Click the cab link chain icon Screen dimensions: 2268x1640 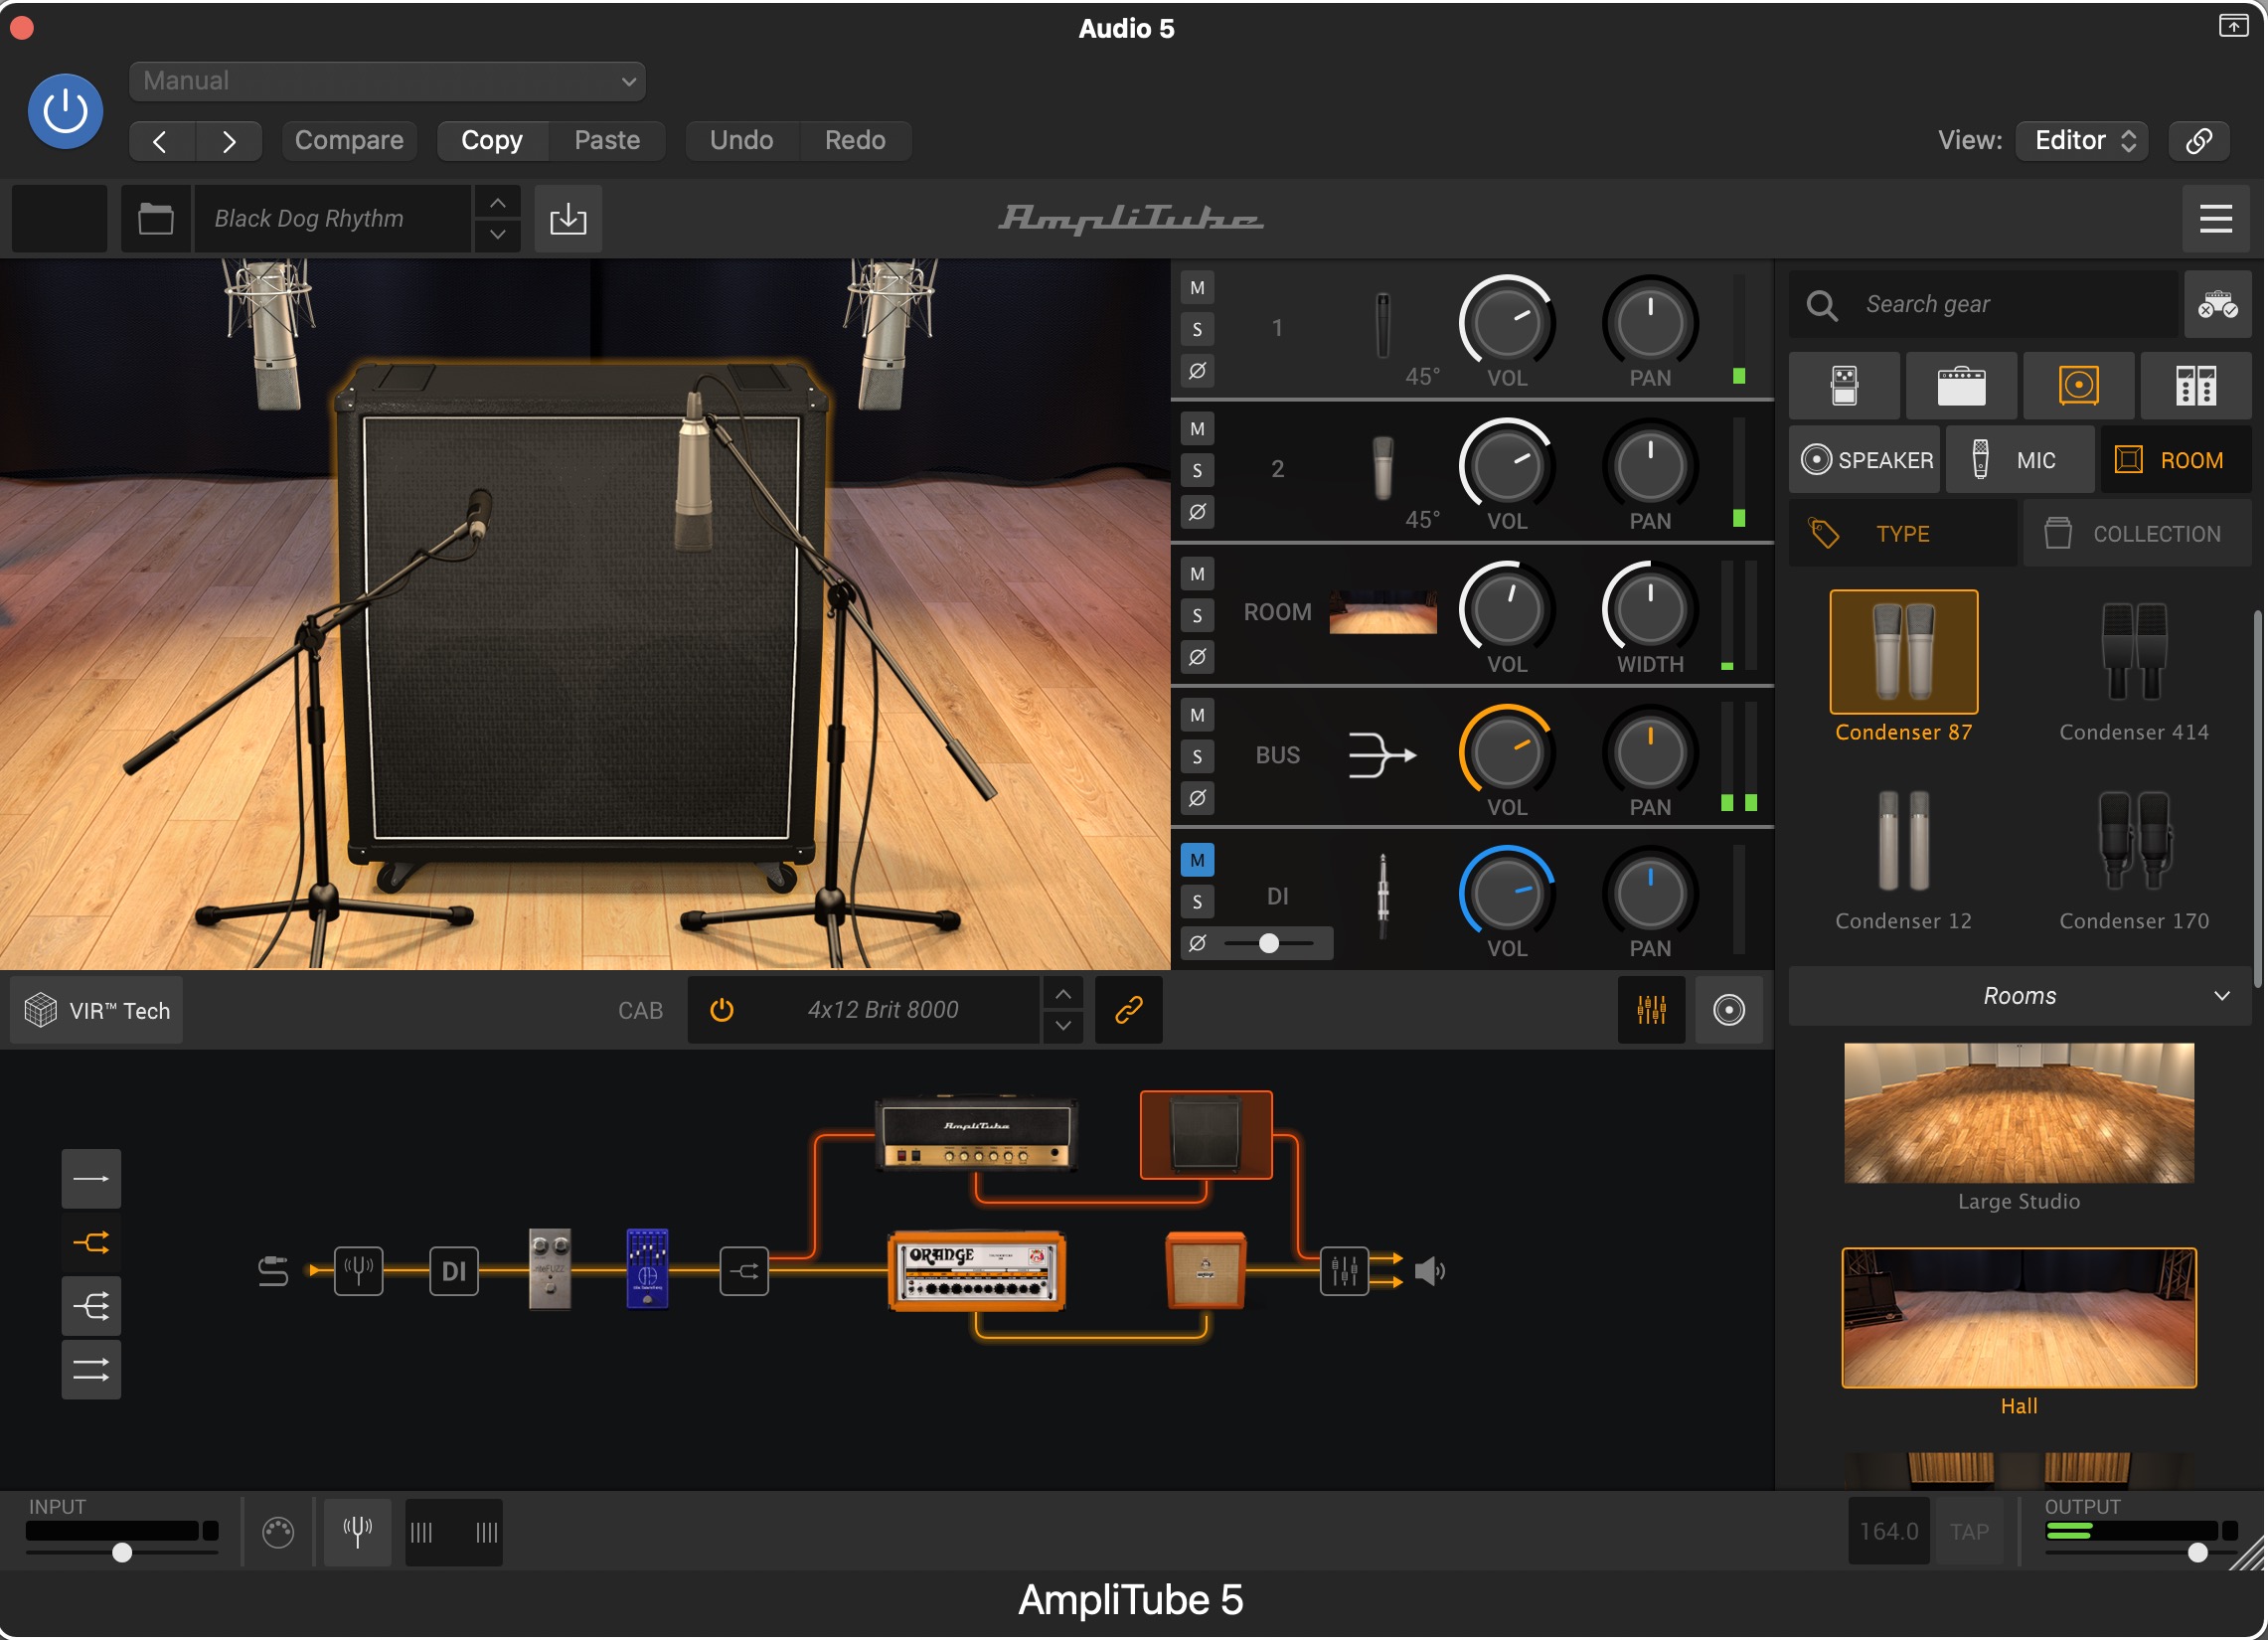[1128, 1011]
